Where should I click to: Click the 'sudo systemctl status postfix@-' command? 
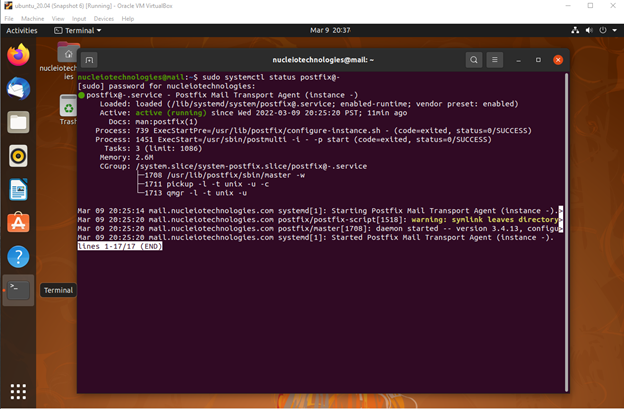coord(271,77)
